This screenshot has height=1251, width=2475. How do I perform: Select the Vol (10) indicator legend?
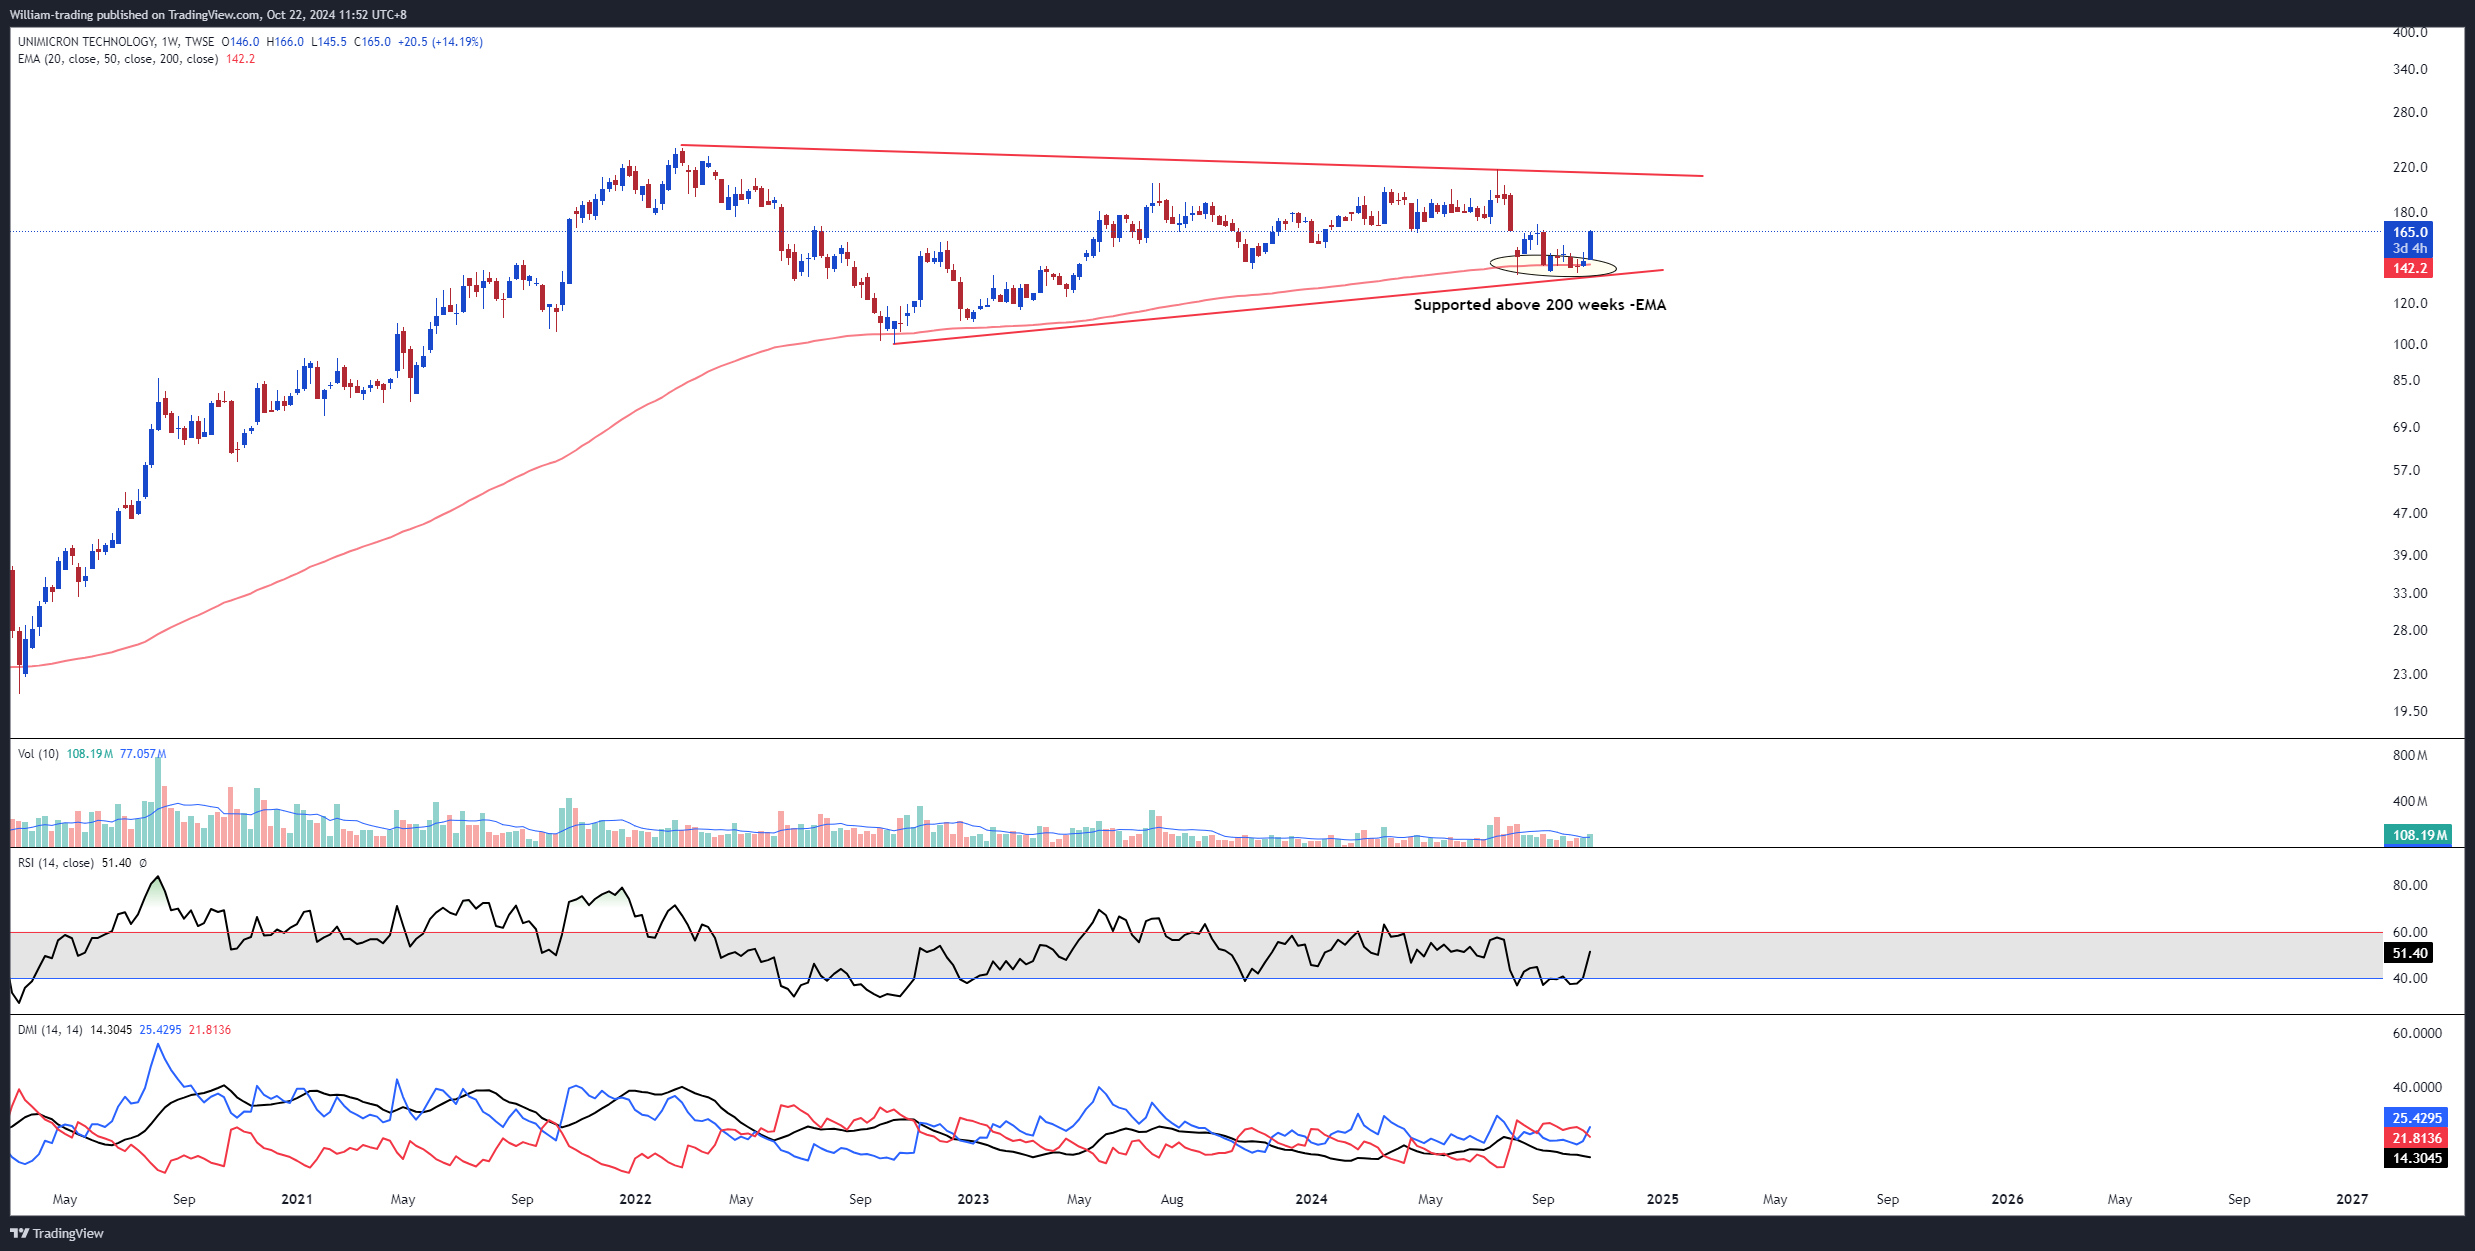click(38, 754)
